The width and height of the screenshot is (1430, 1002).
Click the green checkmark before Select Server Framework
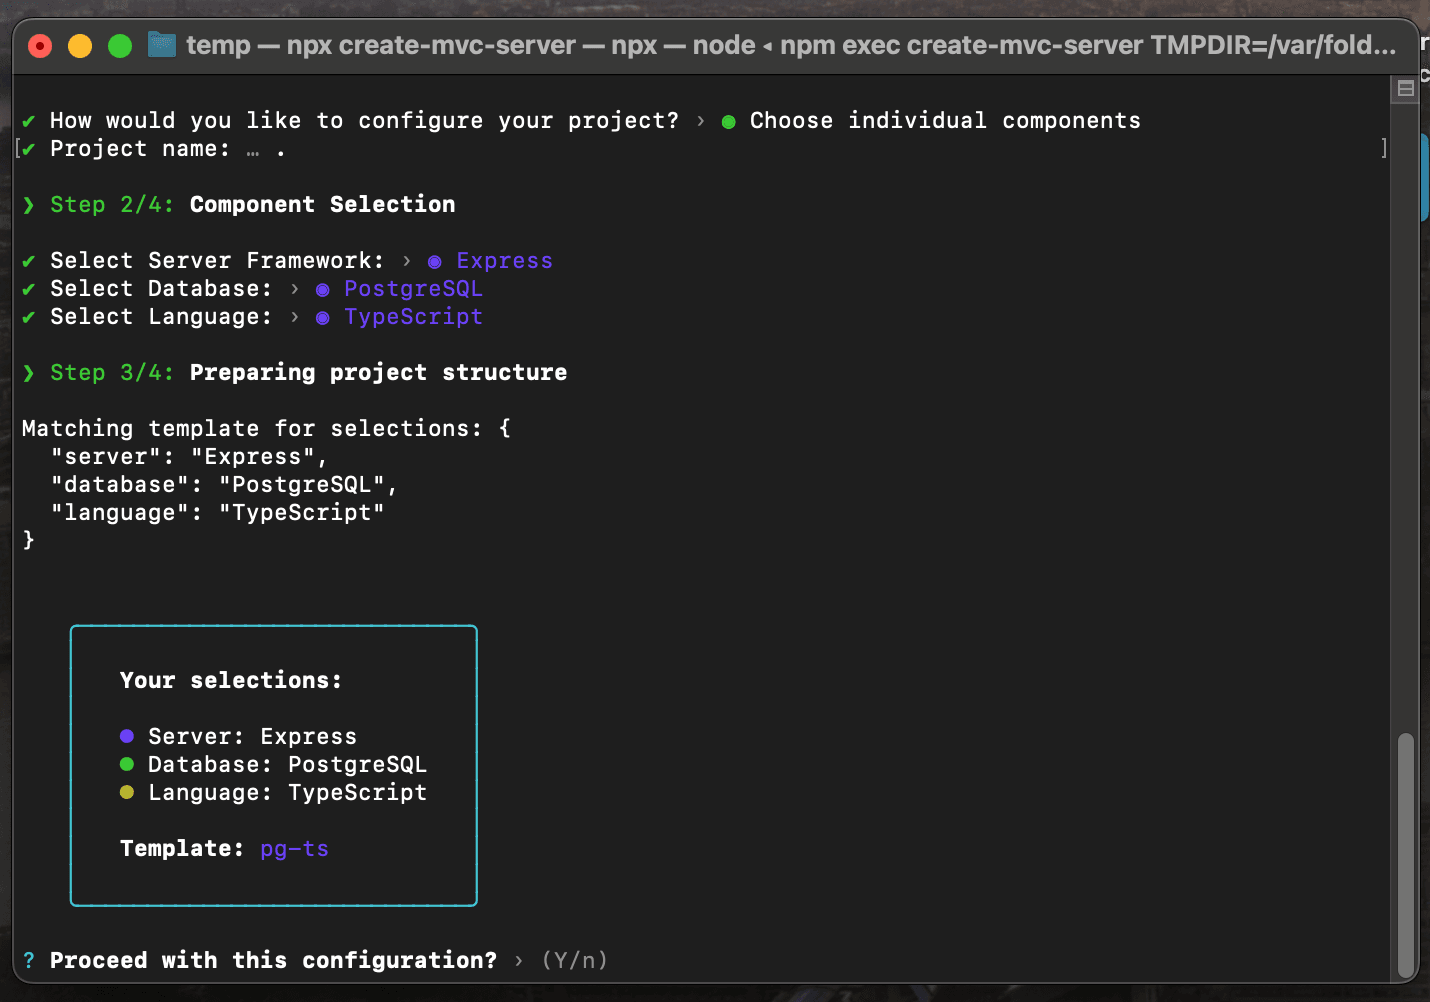pyautogui.click(x=28, y=260)
